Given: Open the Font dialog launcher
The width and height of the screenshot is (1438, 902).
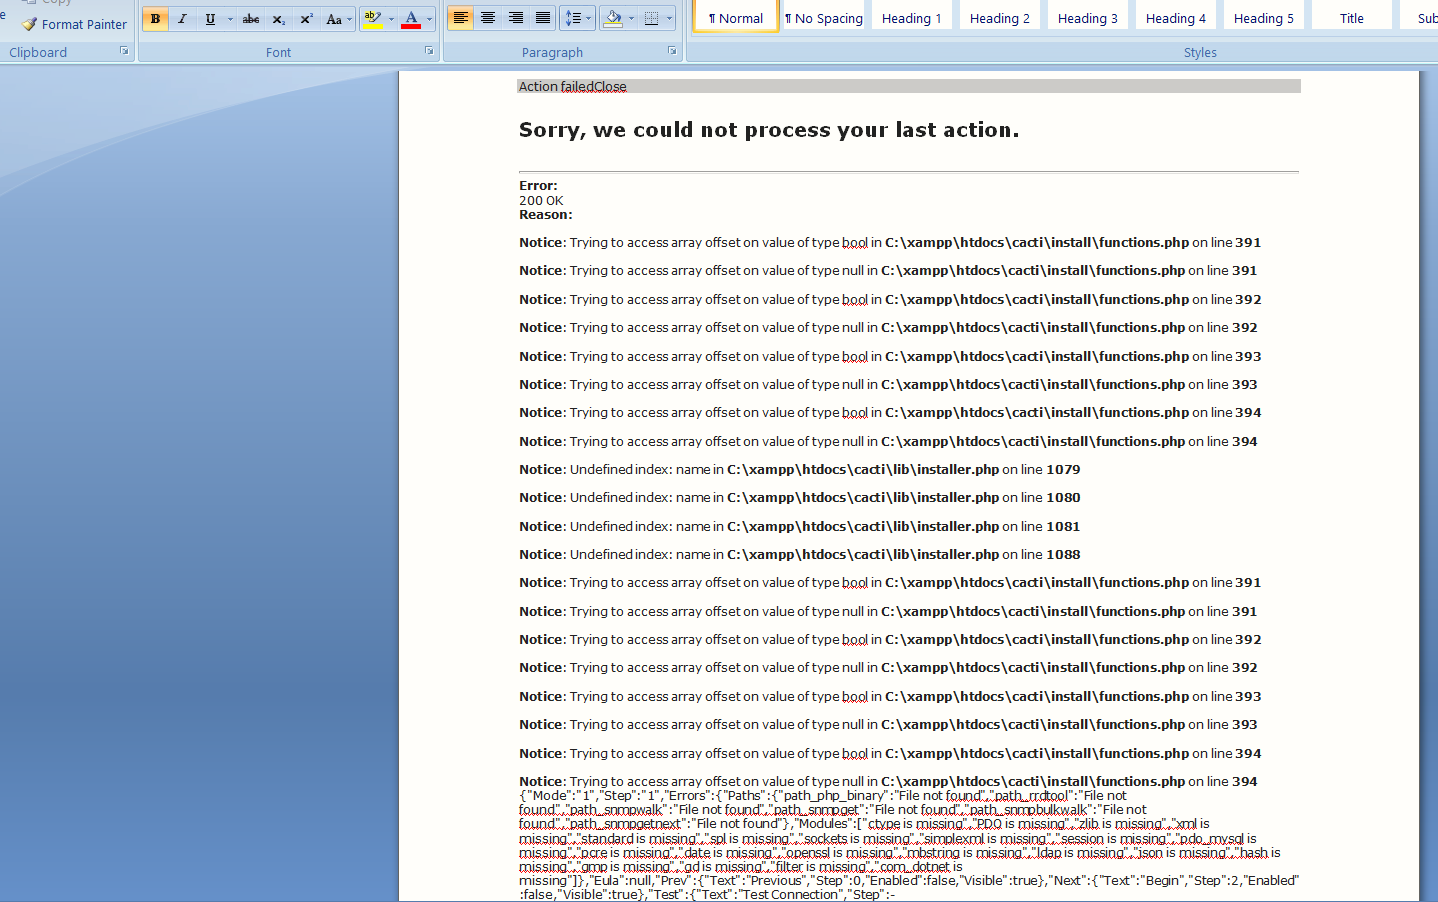Looking at the screenshot, I should click(429, 51).
